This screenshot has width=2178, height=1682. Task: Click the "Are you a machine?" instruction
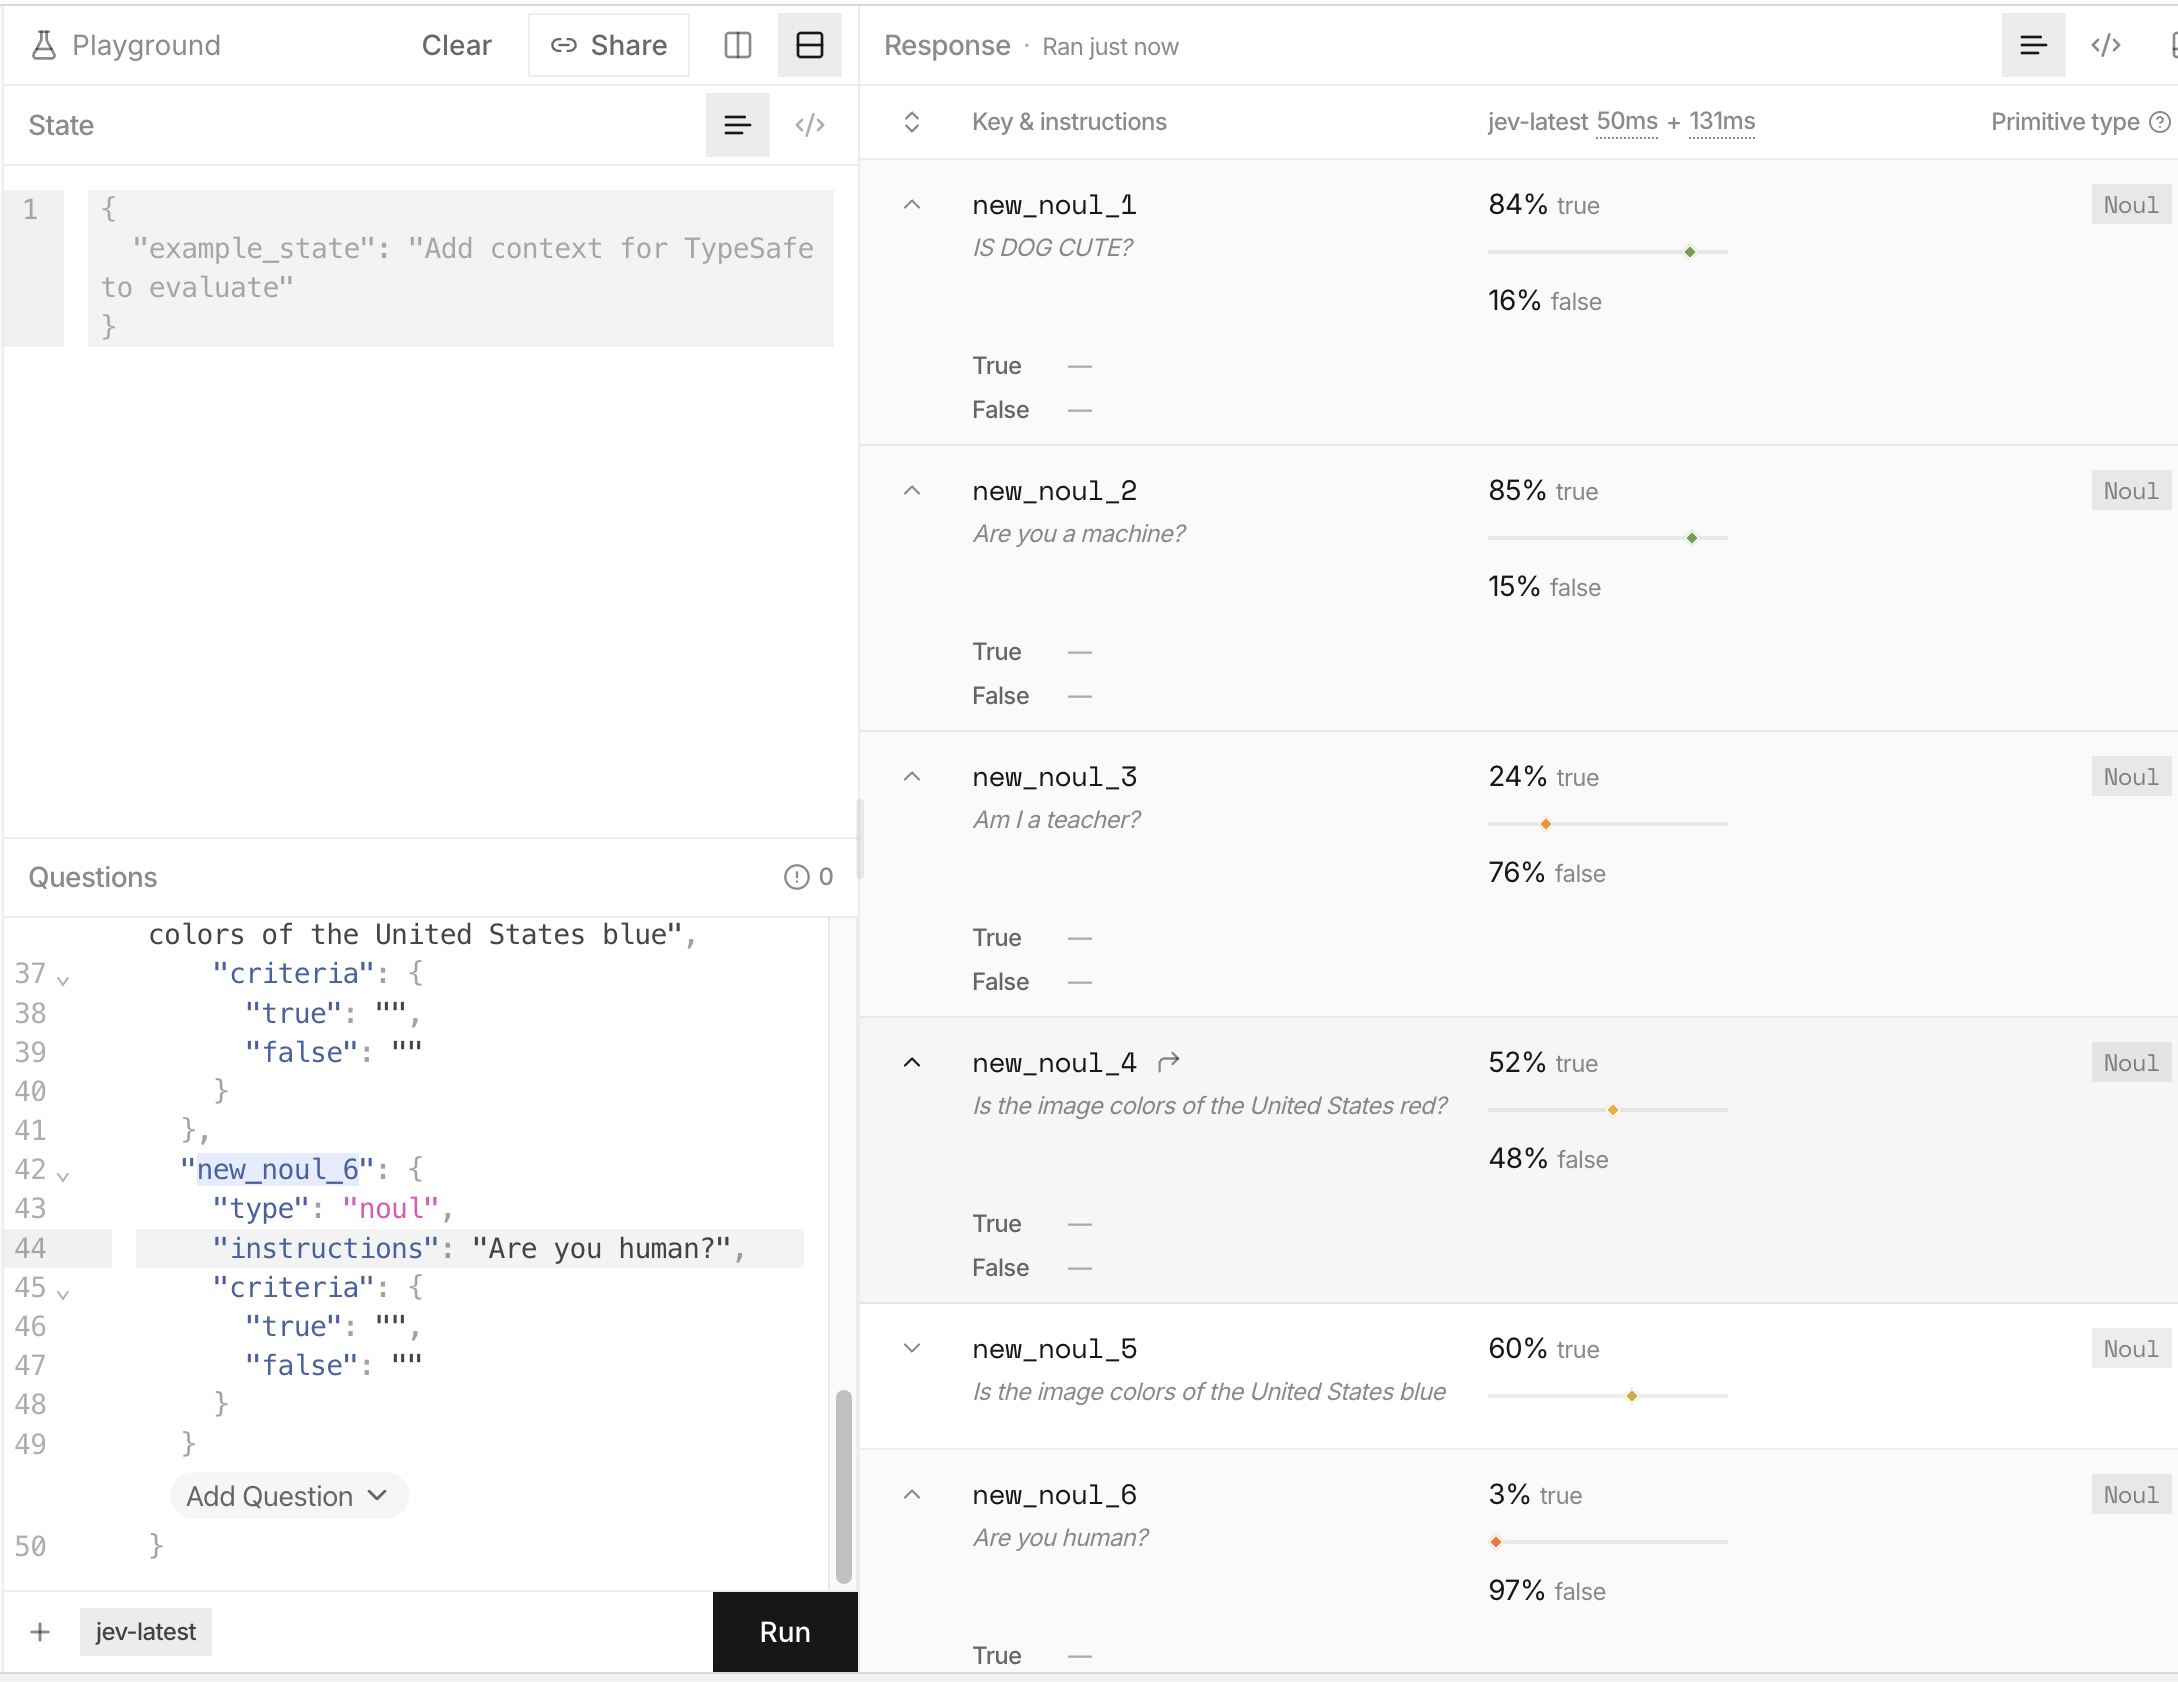[x=1079, y=534]
